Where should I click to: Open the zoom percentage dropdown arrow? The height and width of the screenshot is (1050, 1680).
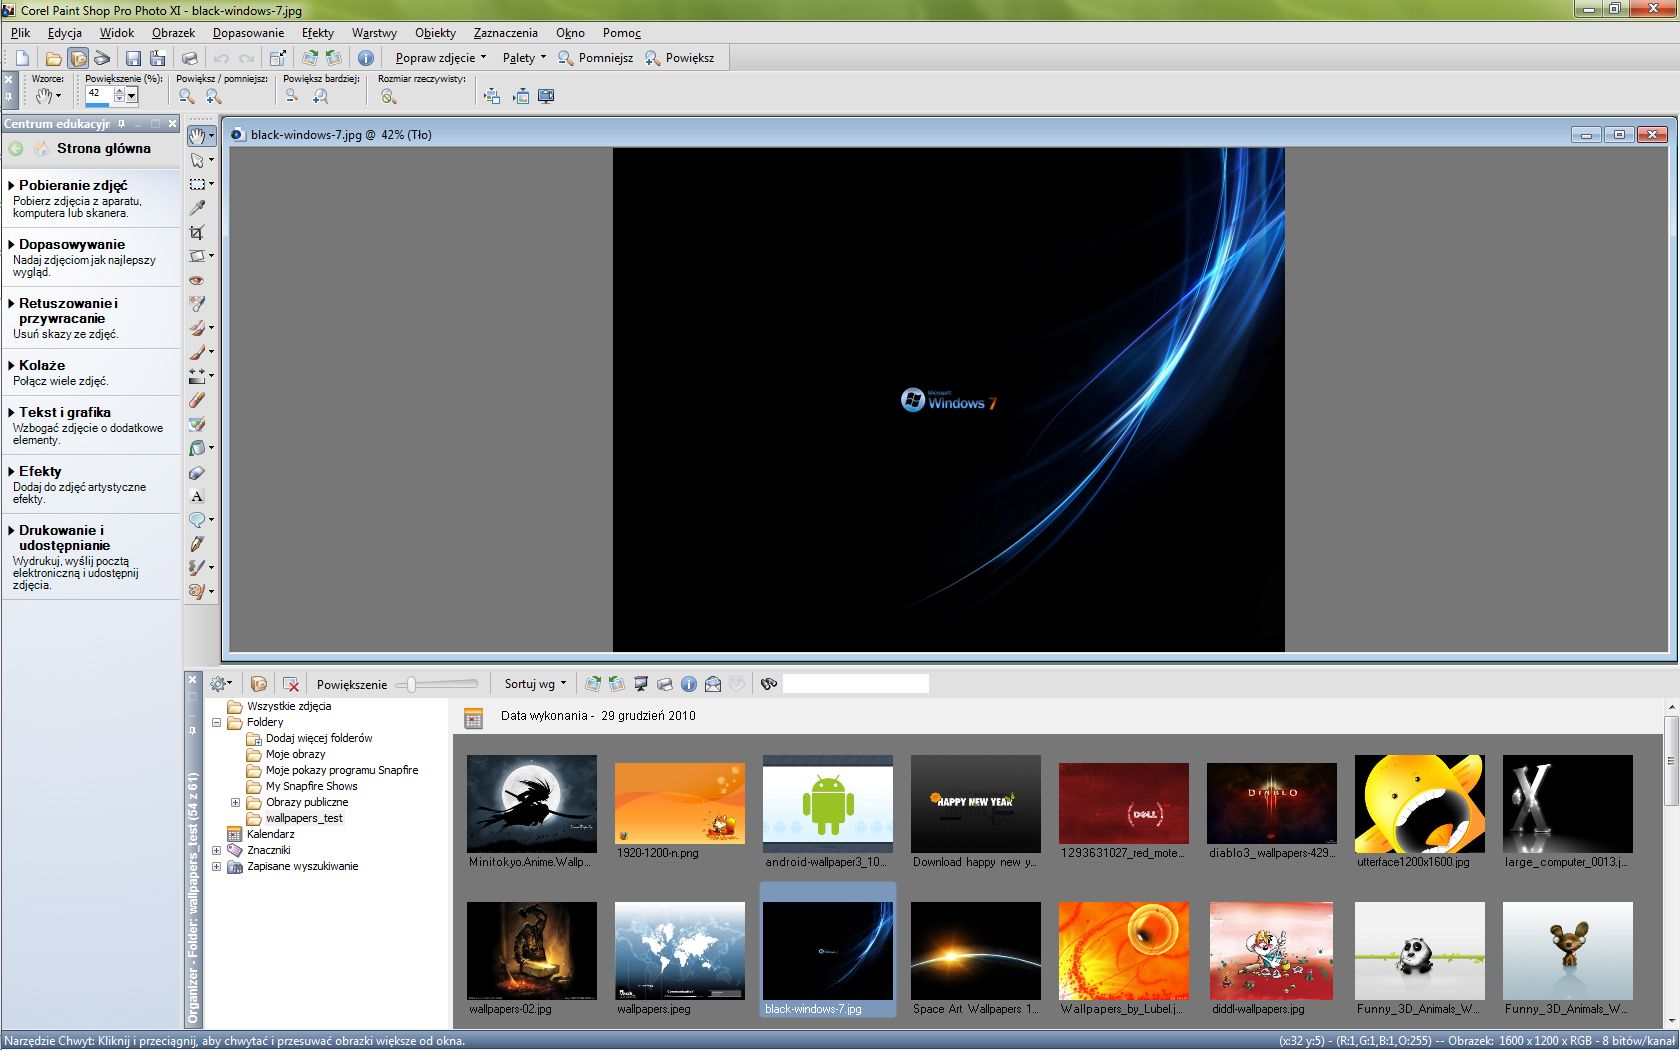click(131, 95)
